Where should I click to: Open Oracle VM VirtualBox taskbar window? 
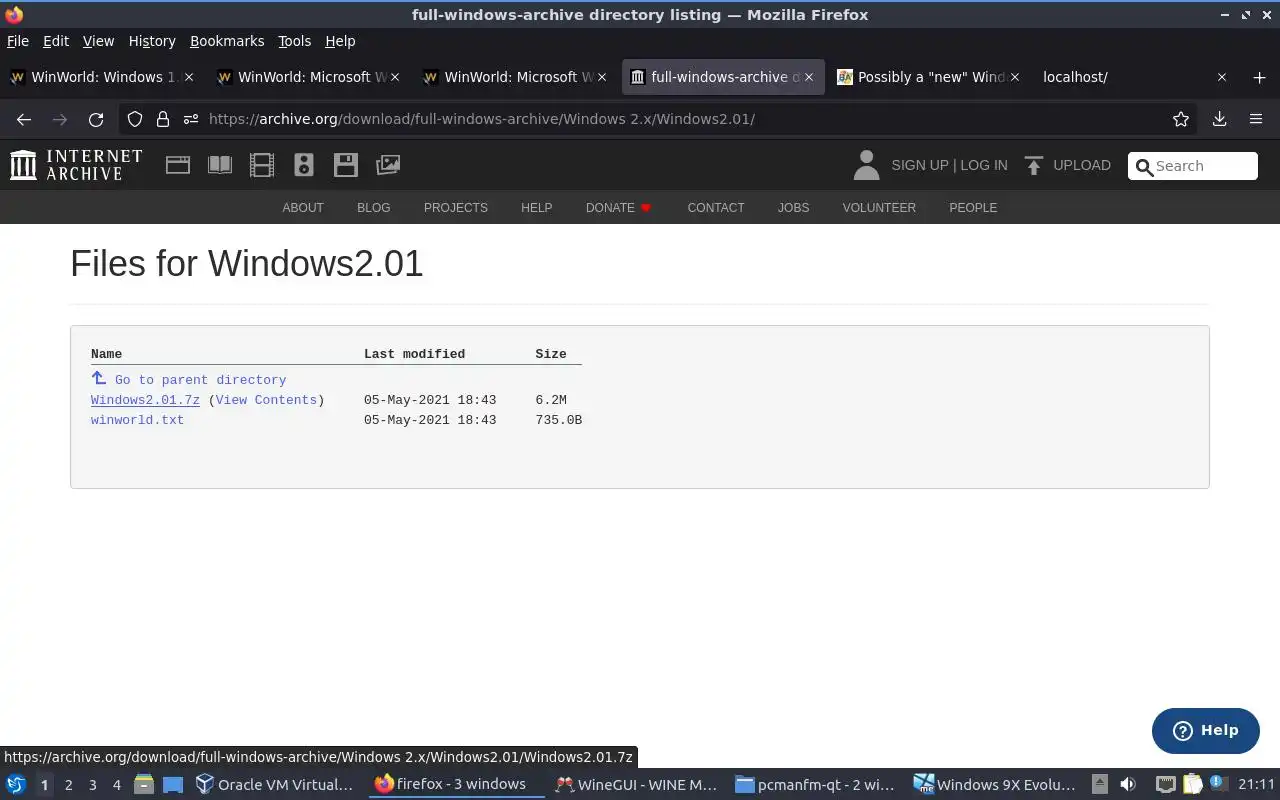[274, 785]
